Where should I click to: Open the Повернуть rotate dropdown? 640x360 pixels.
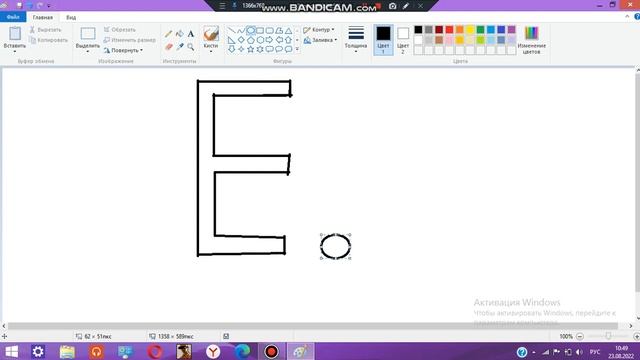[x=123, y=50]
